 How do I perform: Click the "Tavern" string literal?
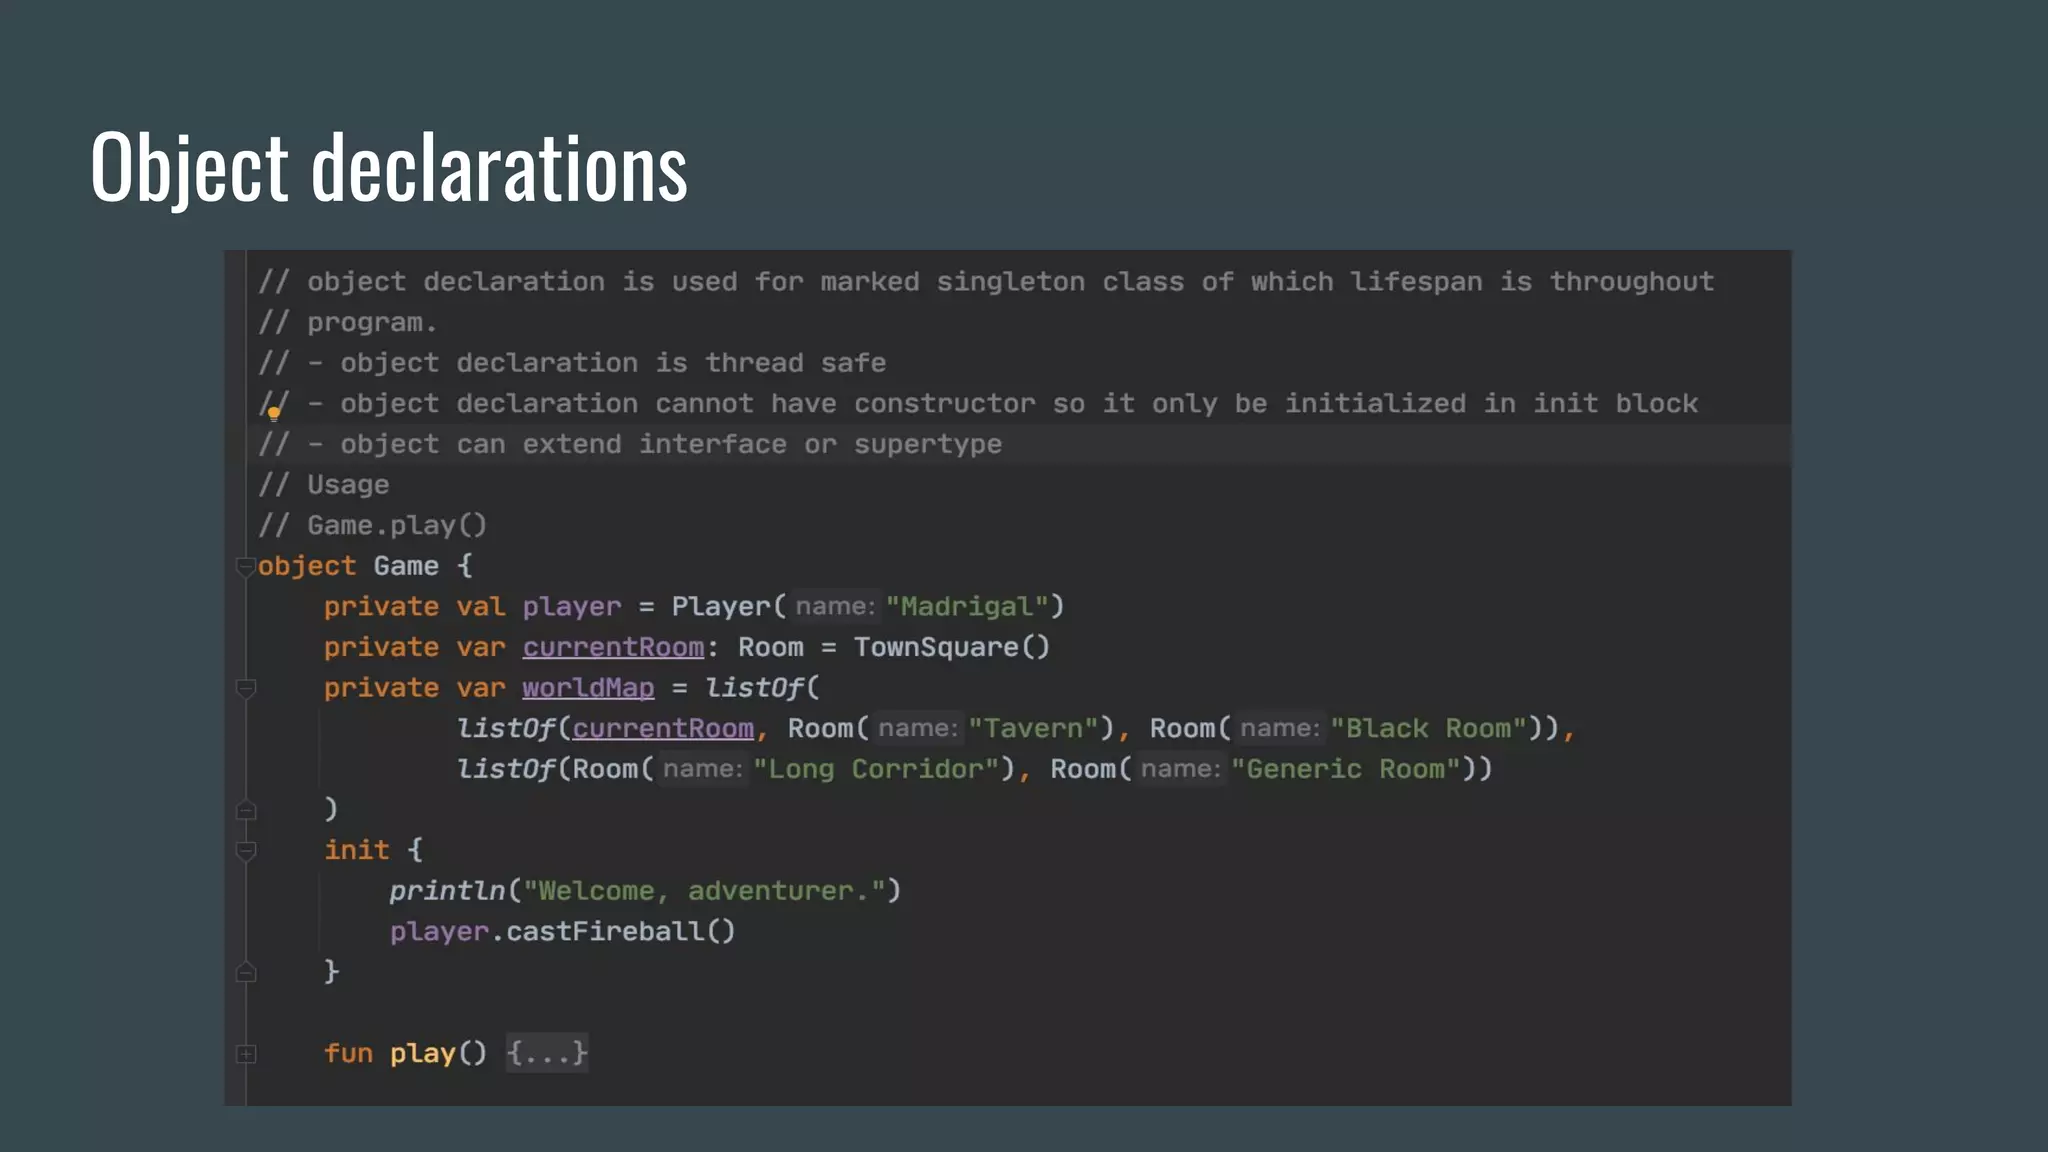coord(1033,729)
